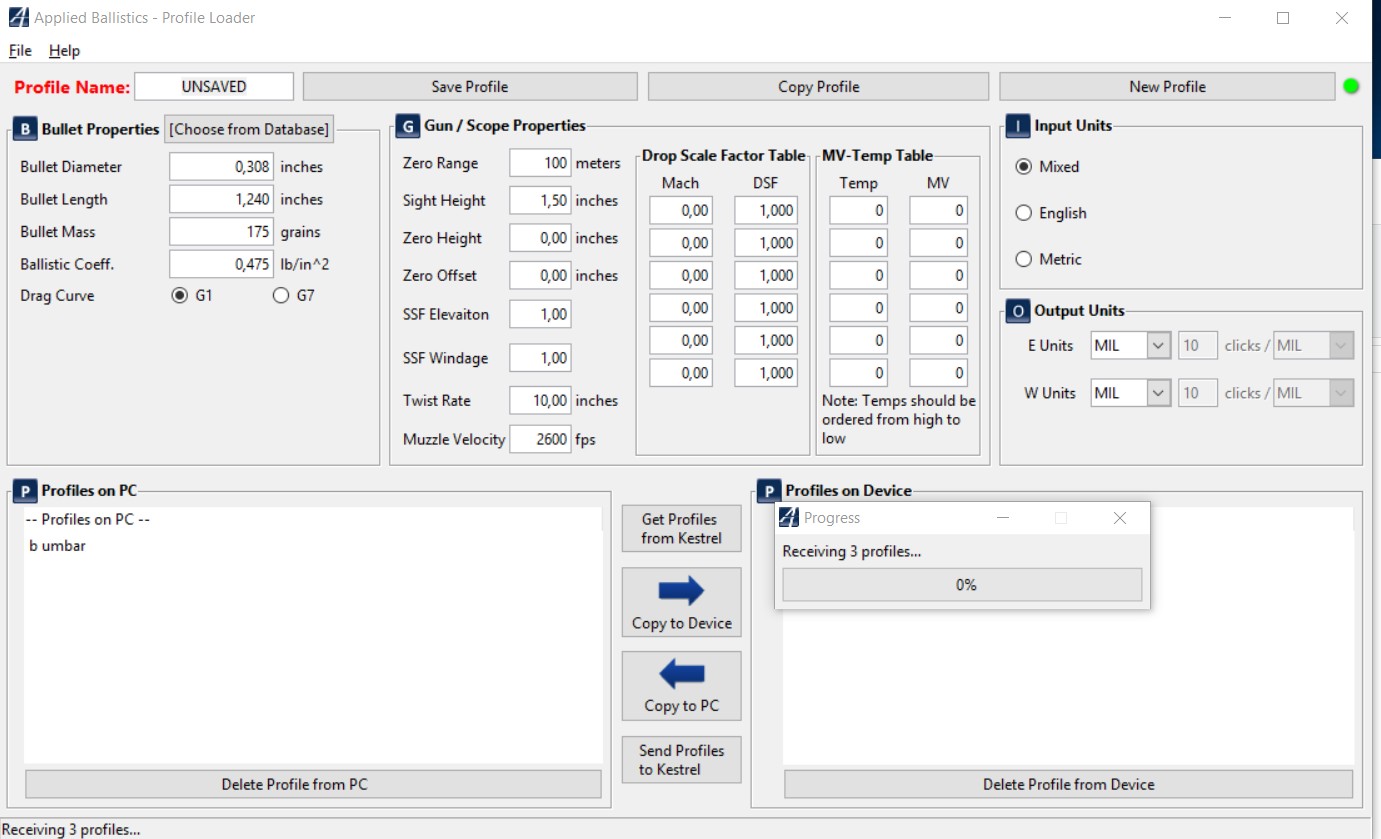Click the Profiles on Device P icon
1381x839 pixels.
tap(768, 491)
